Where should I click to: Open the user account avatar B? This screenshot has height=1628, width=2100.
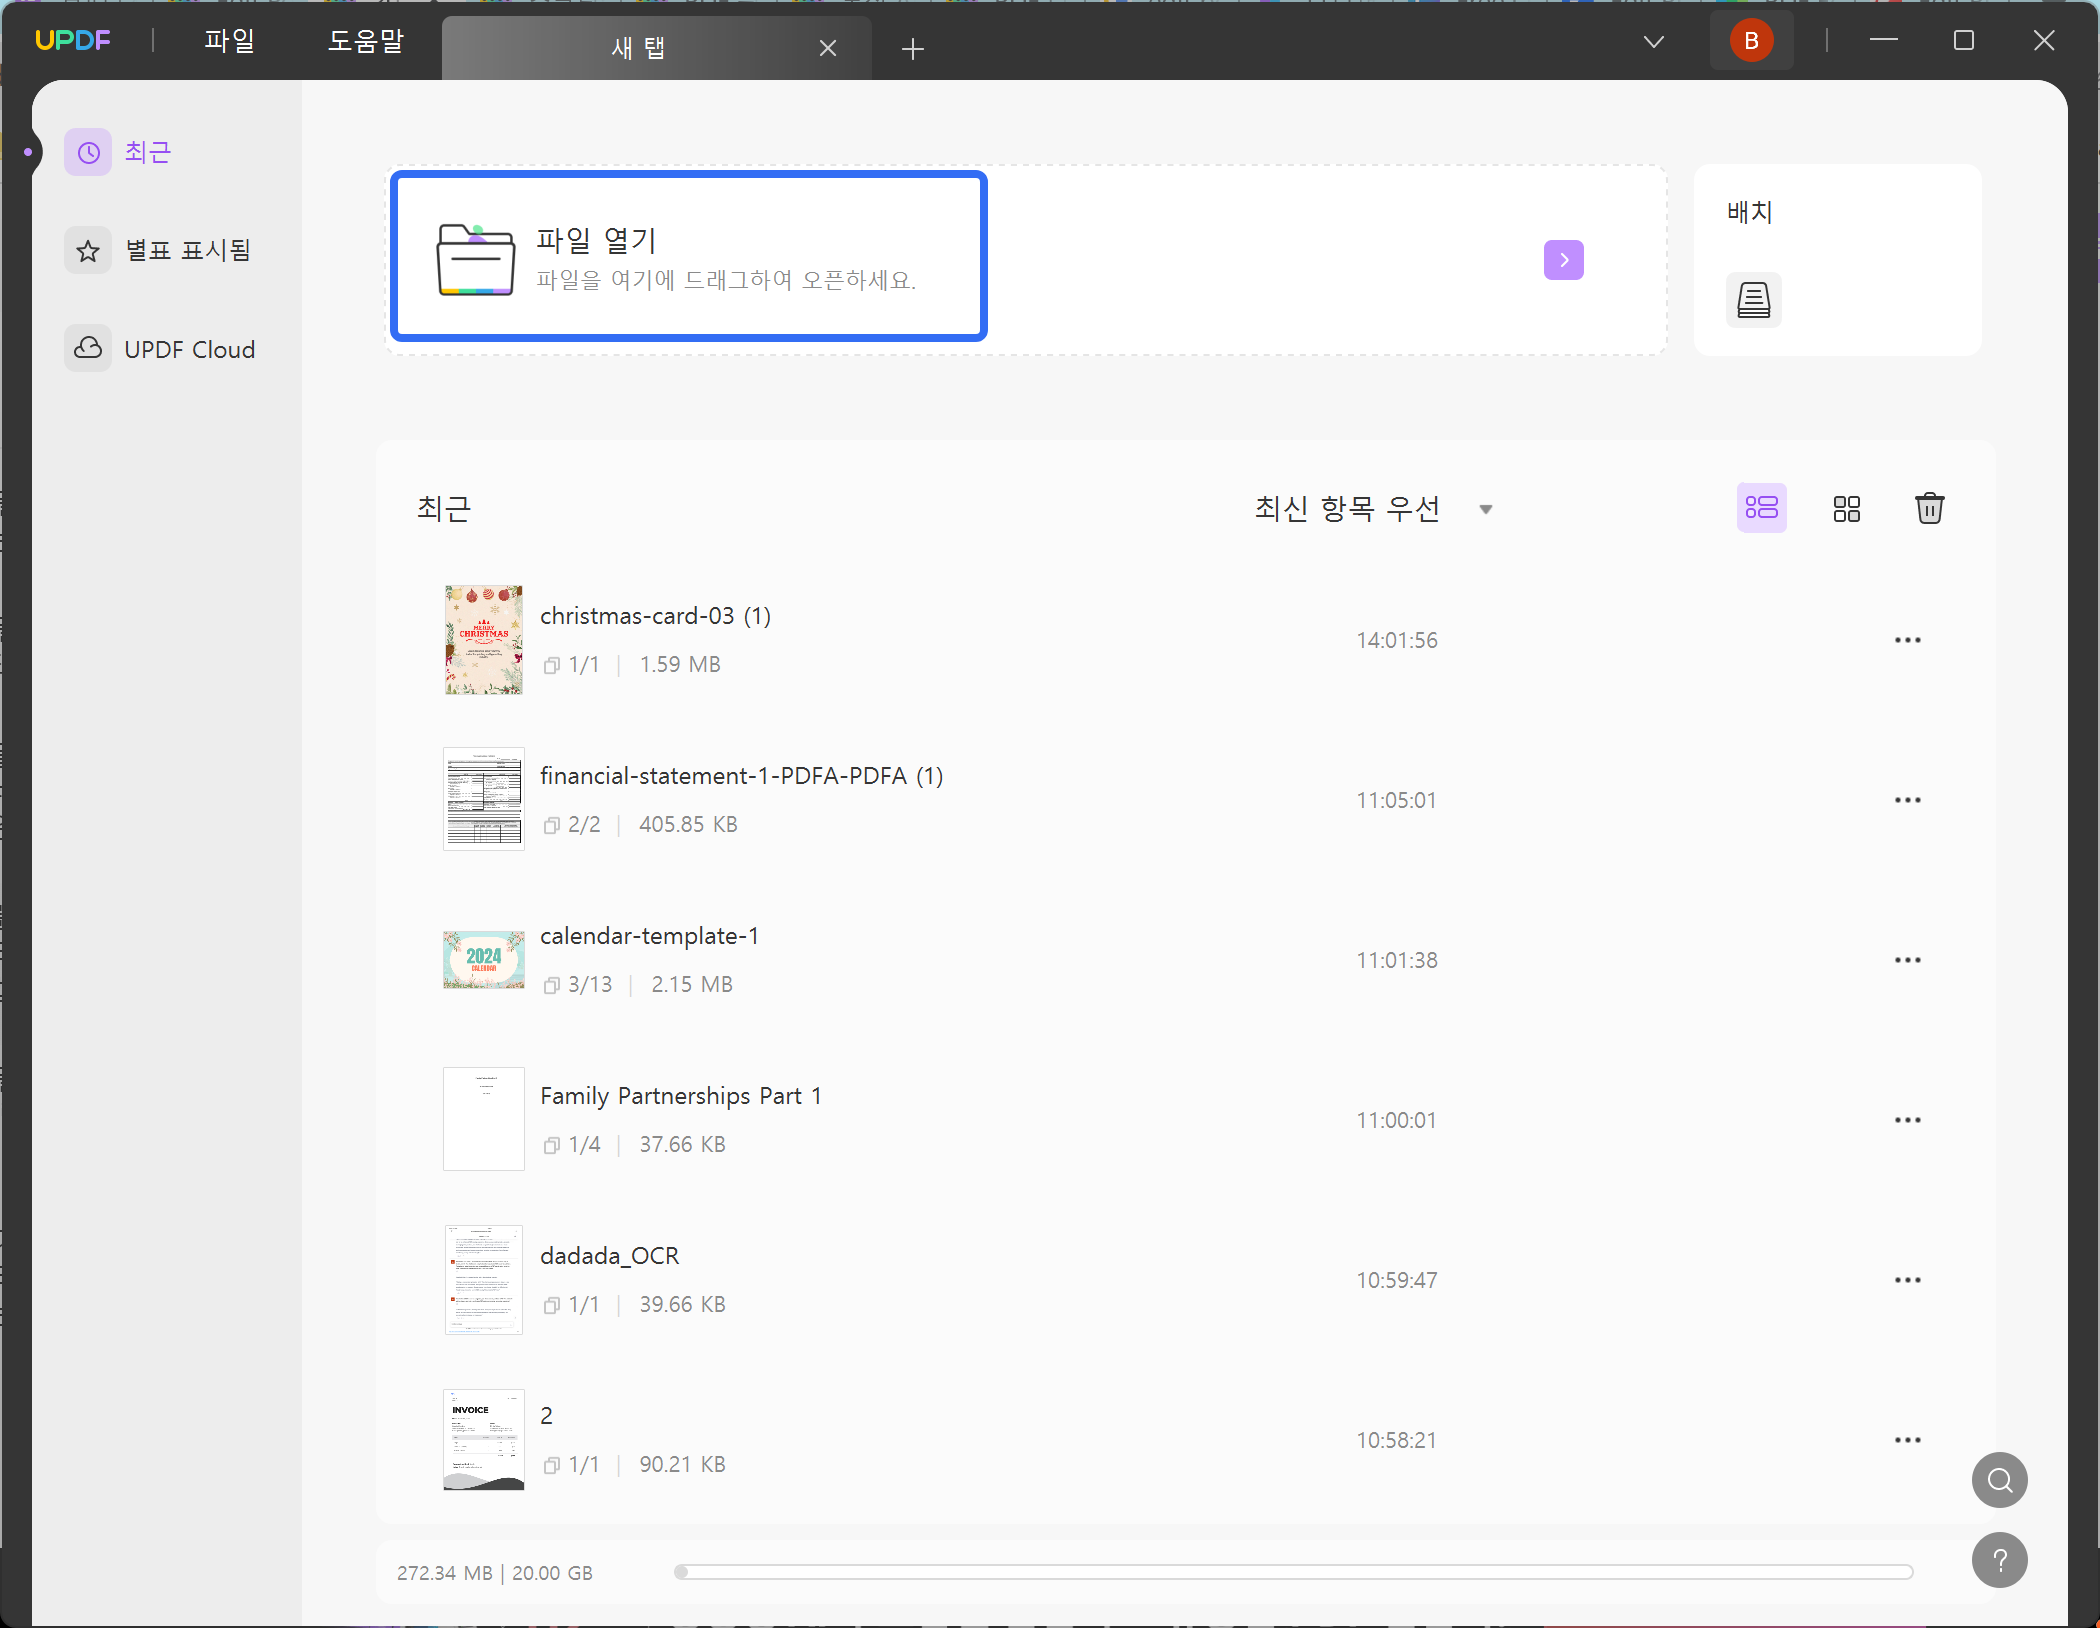pos(1751,41)
